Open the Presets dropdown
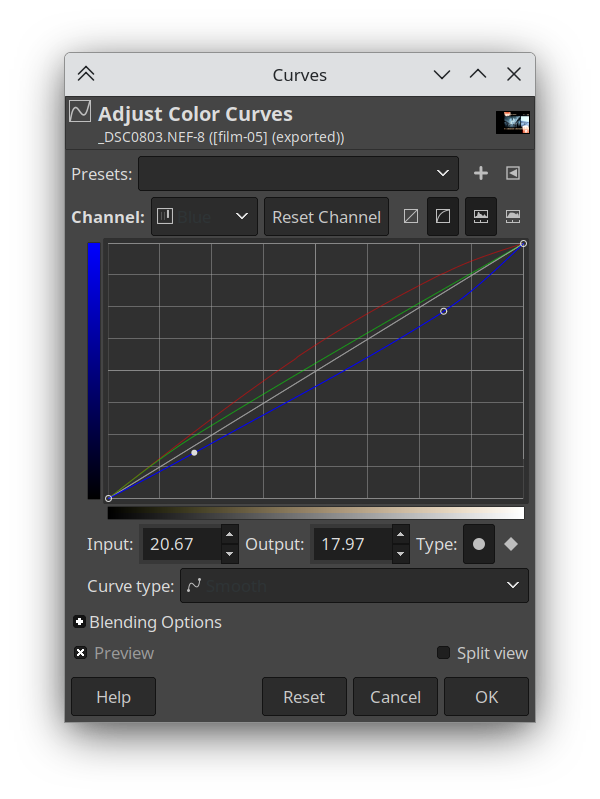Image resolution: width=600 pixels, height=799 pixels. (x=298, y=173)
